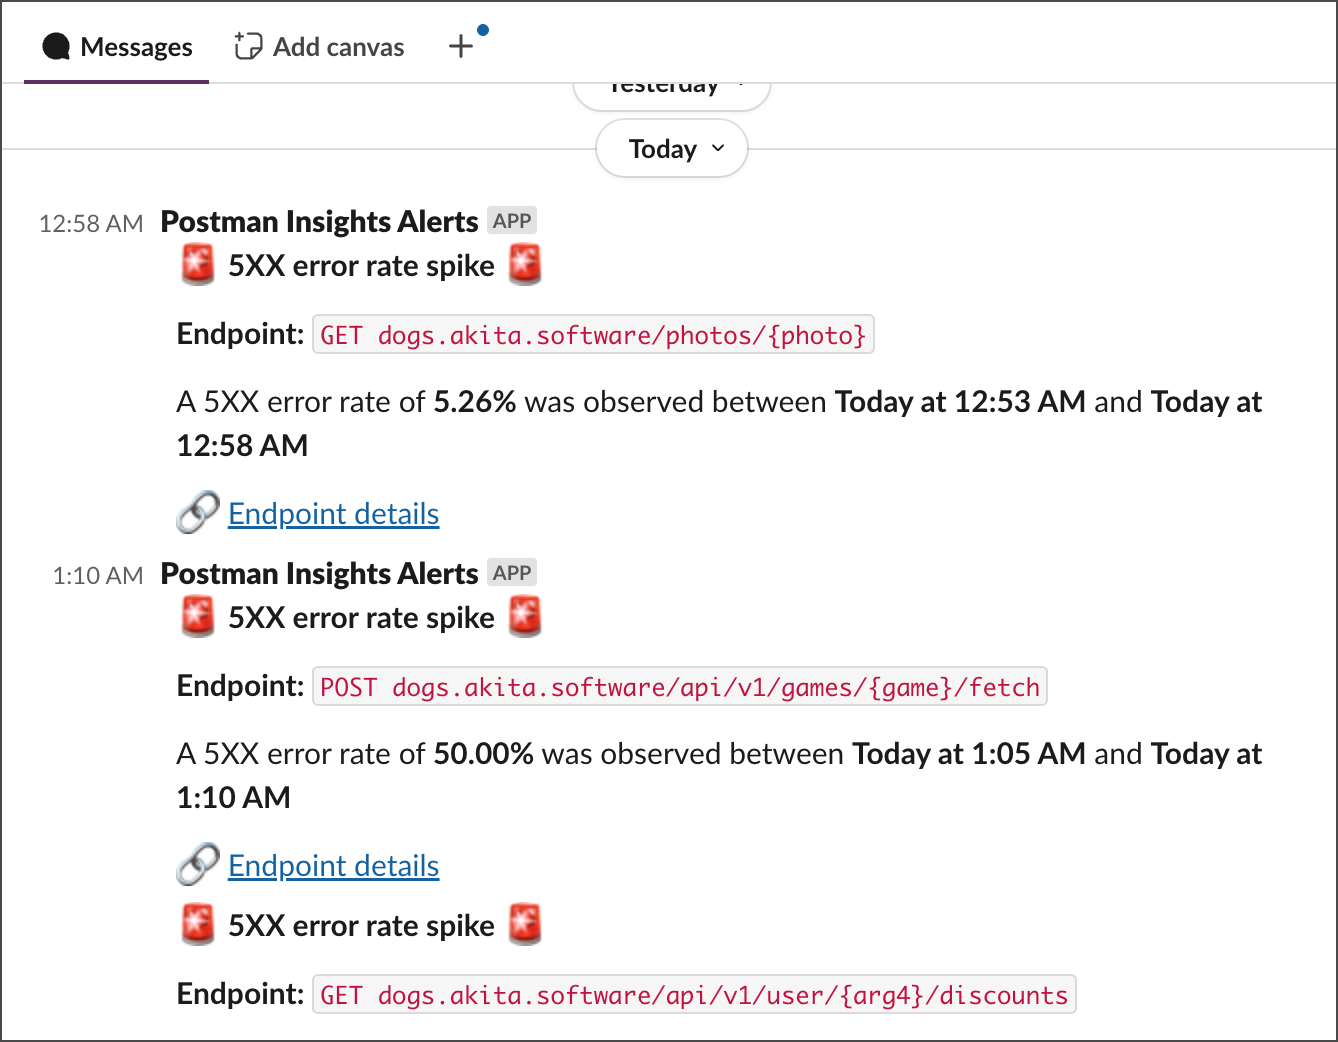Click the canvas icon beside Add canvas
The height and width of the screenshot is (1042, 1338).
(248, 46)
